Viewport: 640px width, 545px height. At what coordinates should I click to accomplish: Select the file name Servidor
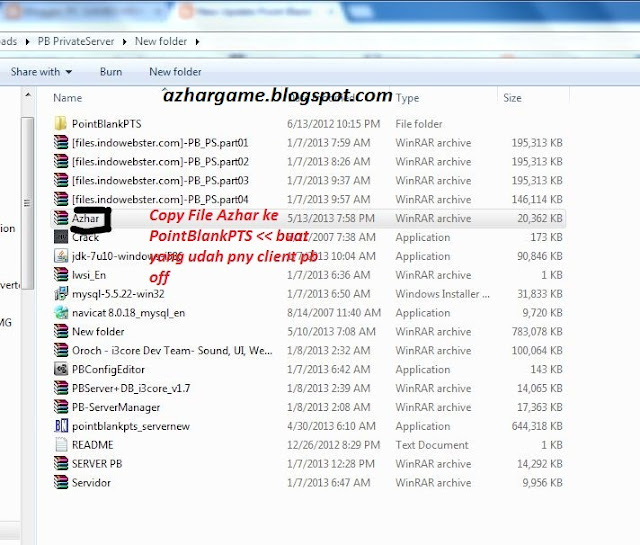pyautogui.click(x=91, y=483)
